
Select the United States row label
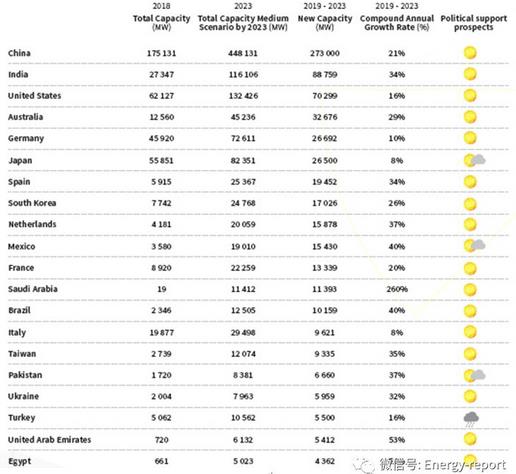click(35, 96)
